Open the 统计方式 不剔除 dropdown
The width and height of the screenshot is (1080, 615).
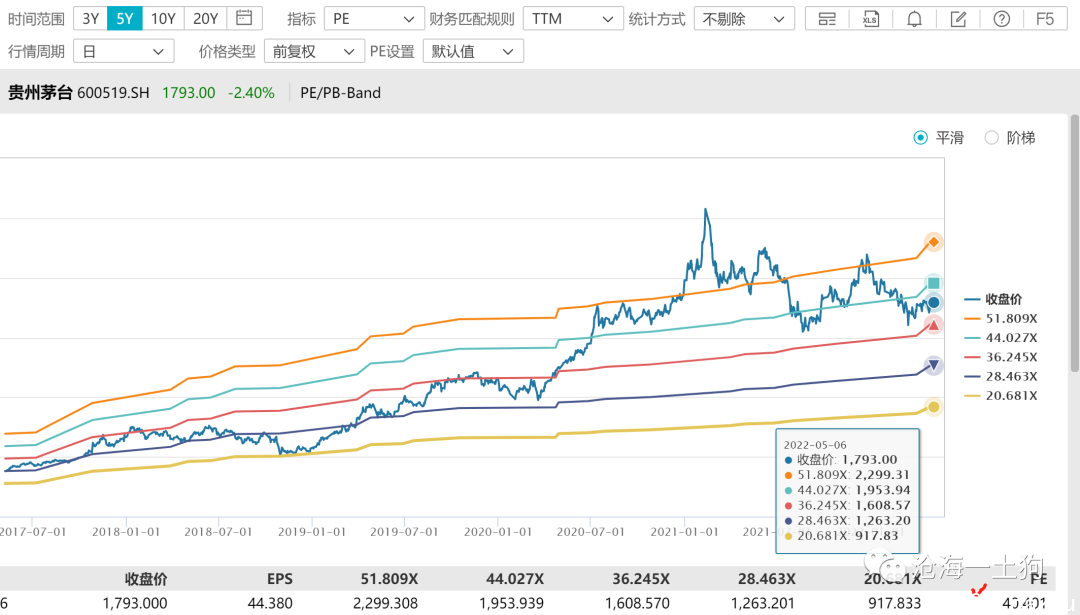pos(744,19)
